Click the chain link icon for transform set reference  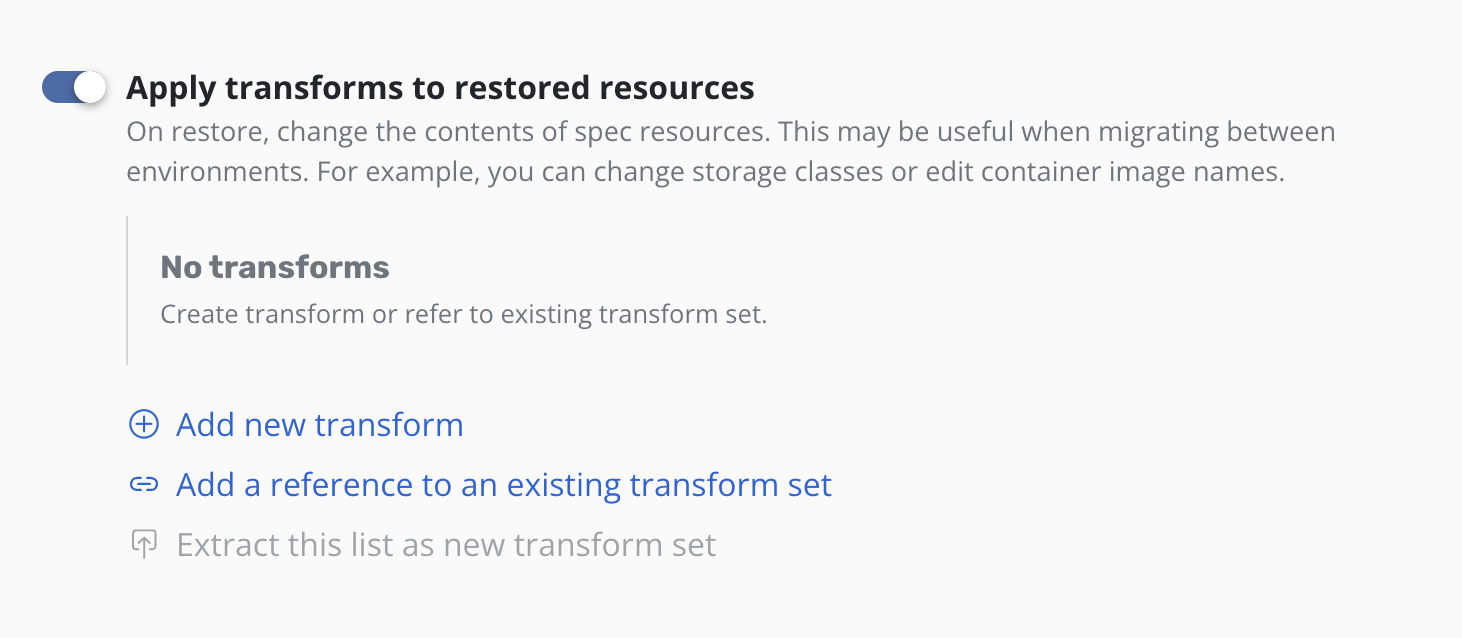pyautogui.click(x=144, y=484)
